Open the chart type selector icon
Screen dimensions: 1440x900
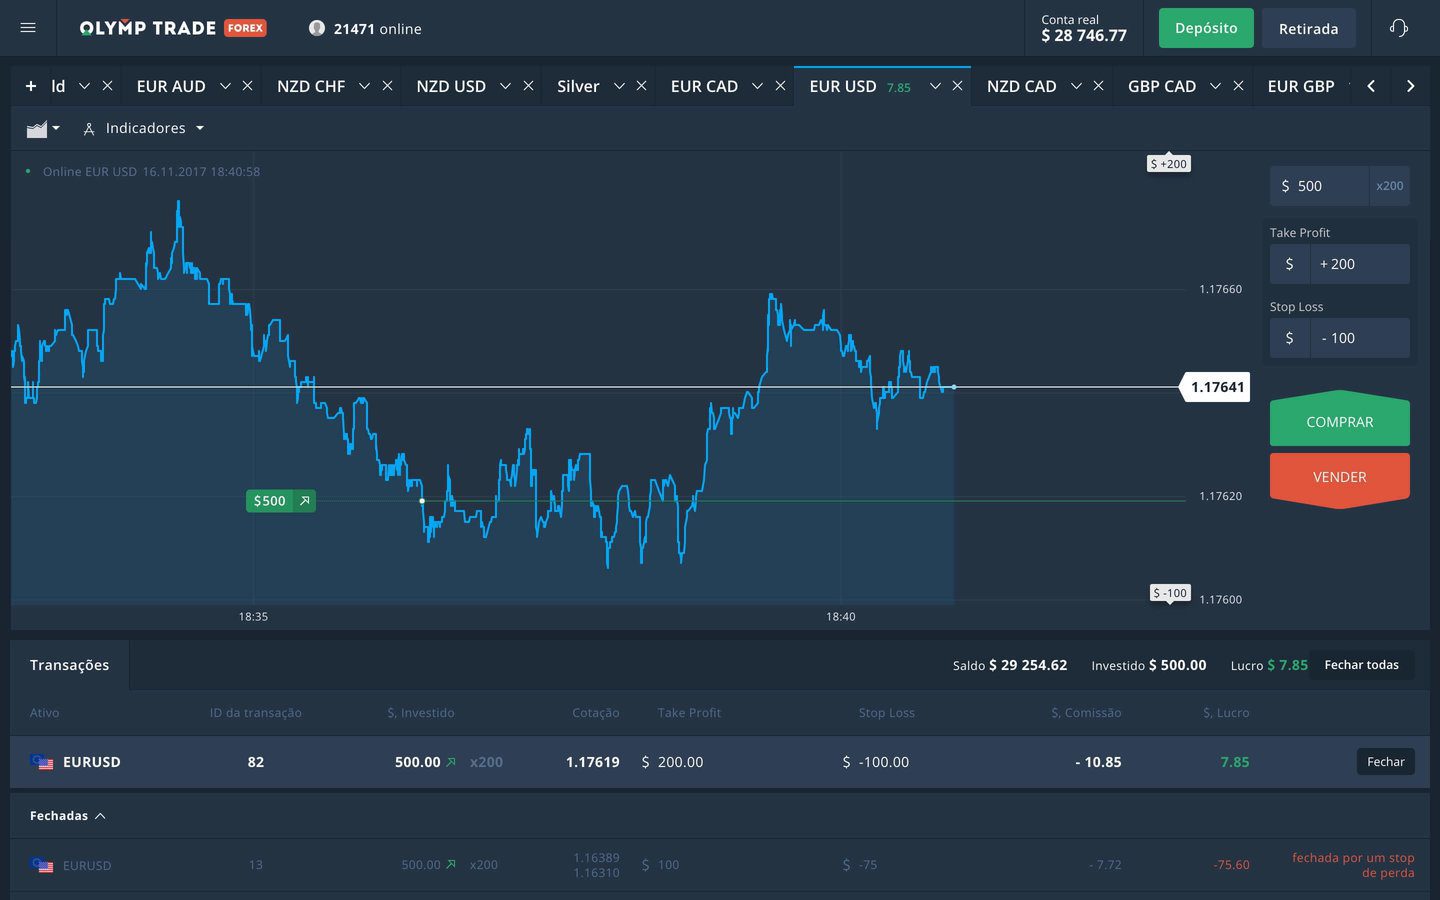click(x=42, y=129)
